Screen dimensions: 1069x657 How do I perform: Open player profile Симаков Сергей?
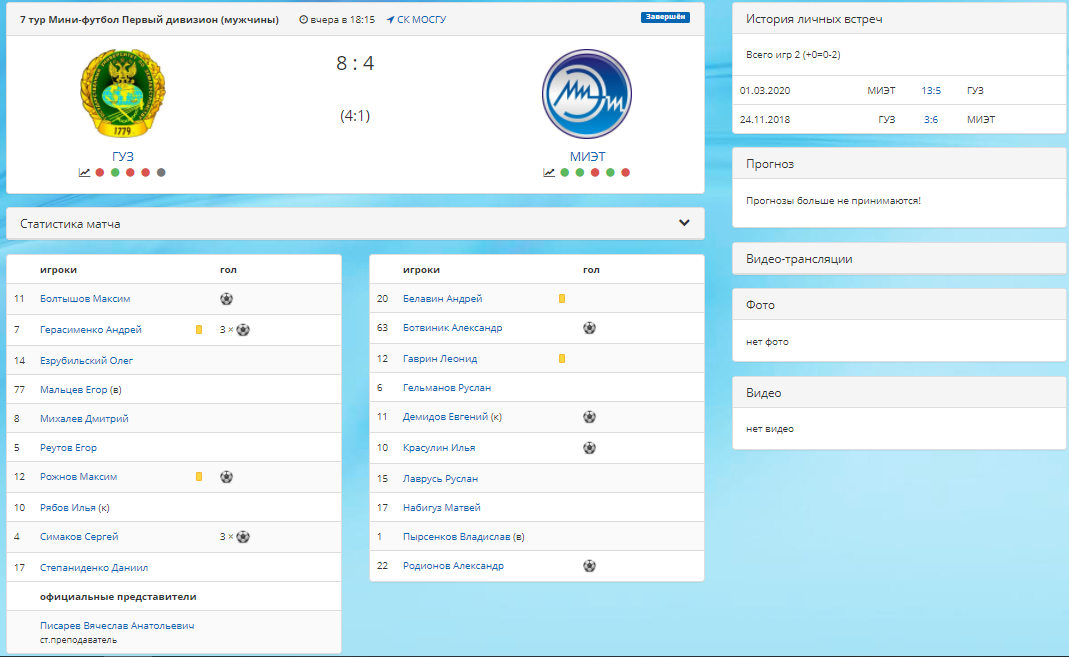(x=79, y=536)
